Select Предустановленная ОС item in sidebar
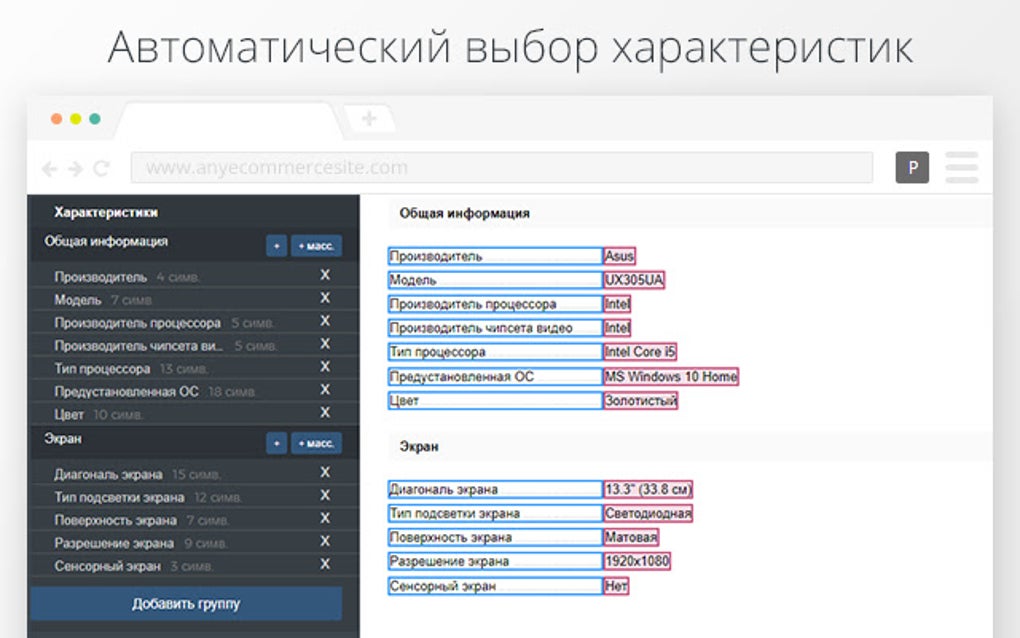This screenshot has height=638, width=1020. coord(126,392)
